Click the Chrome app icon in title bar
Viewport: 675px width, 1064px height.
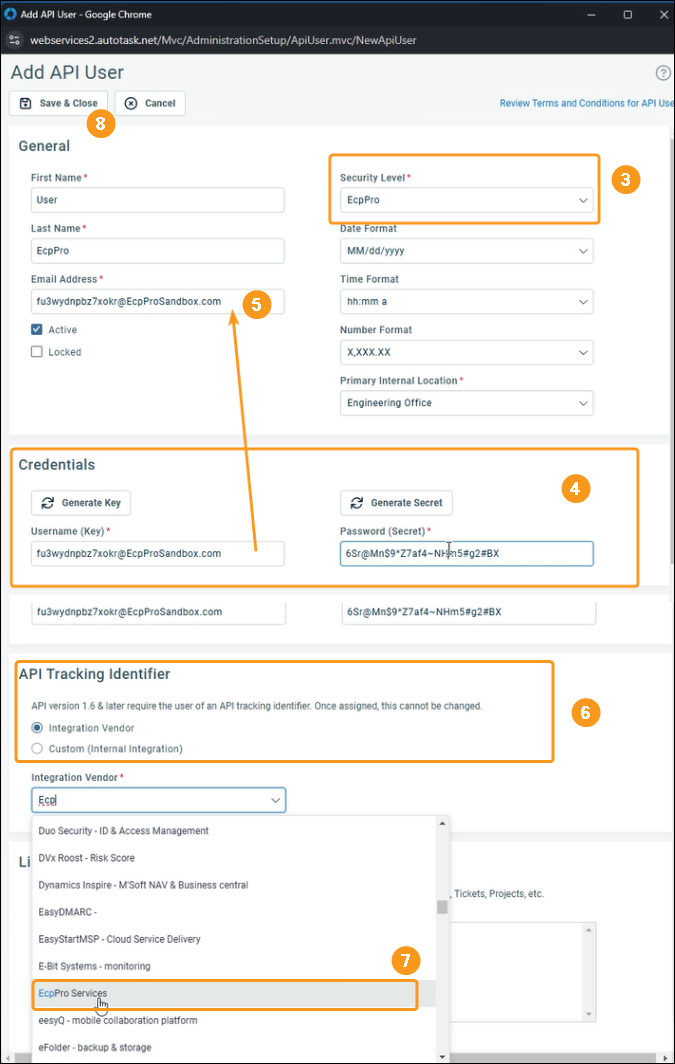click(x=11, y=14)
